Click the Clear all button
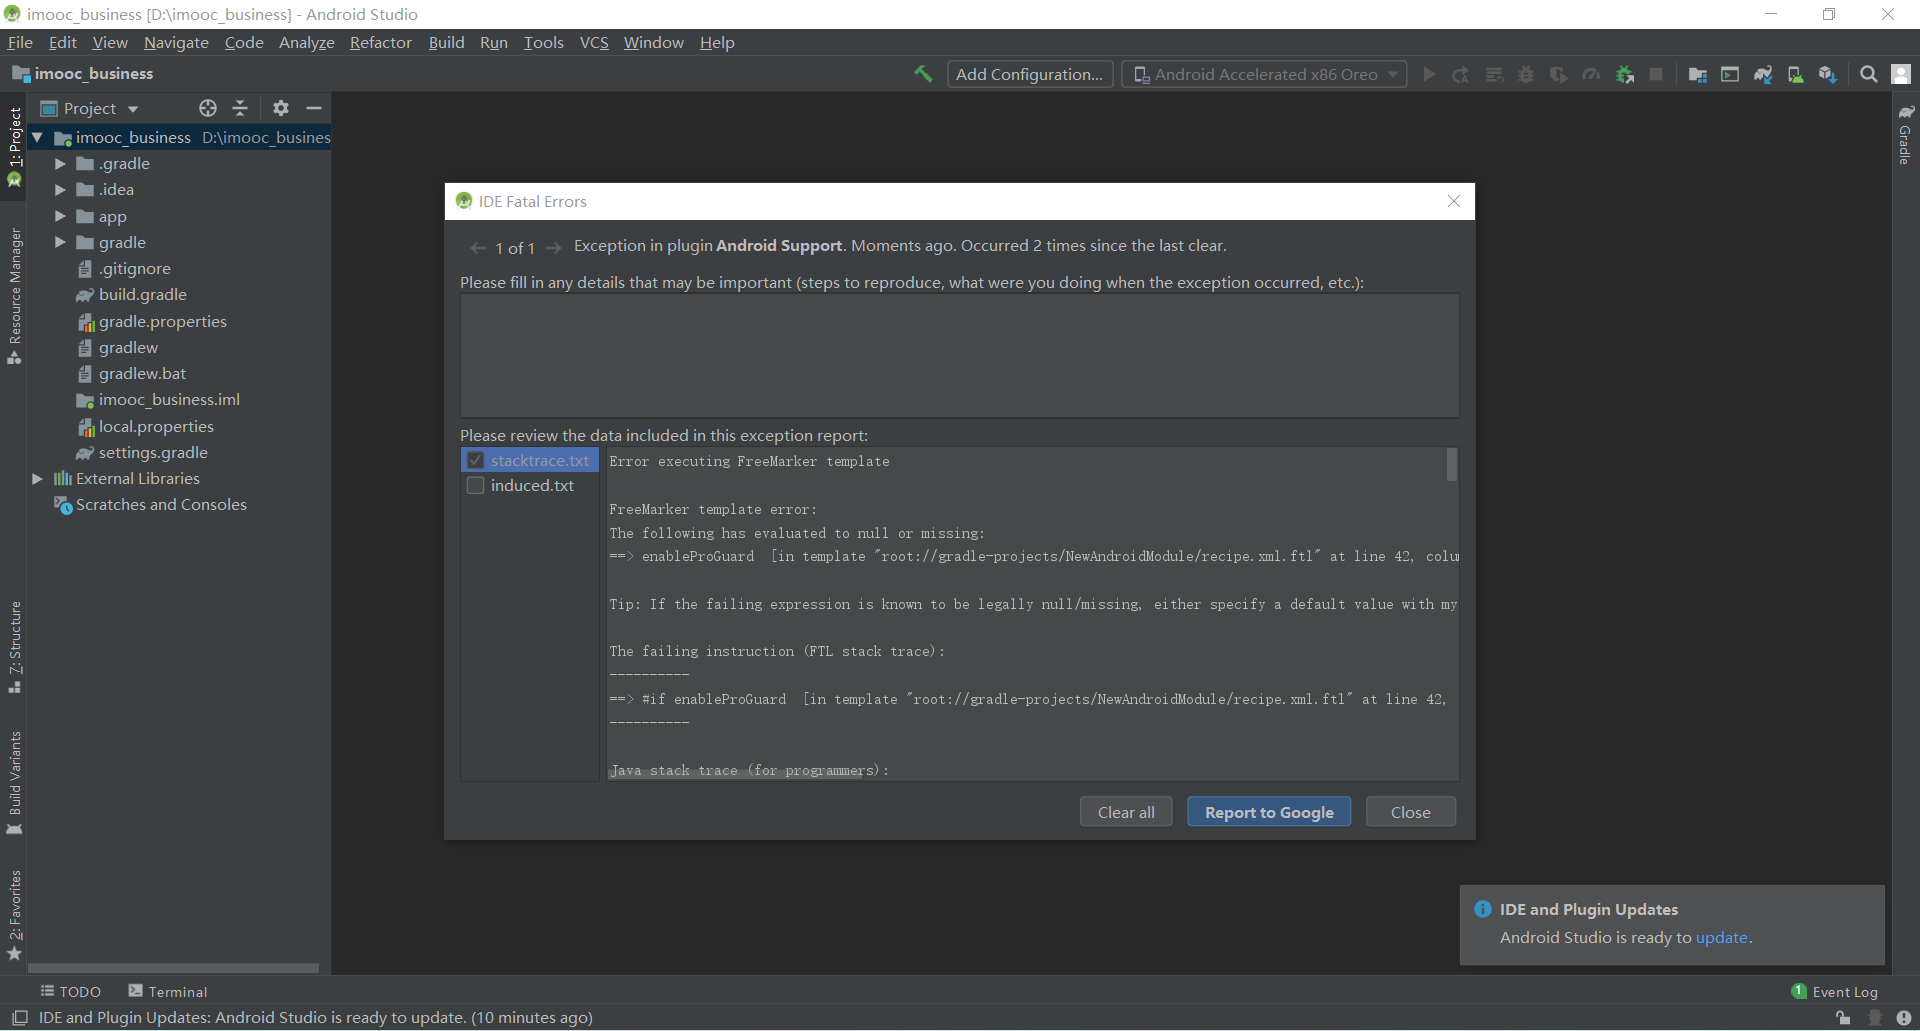 pos(1126,812)
